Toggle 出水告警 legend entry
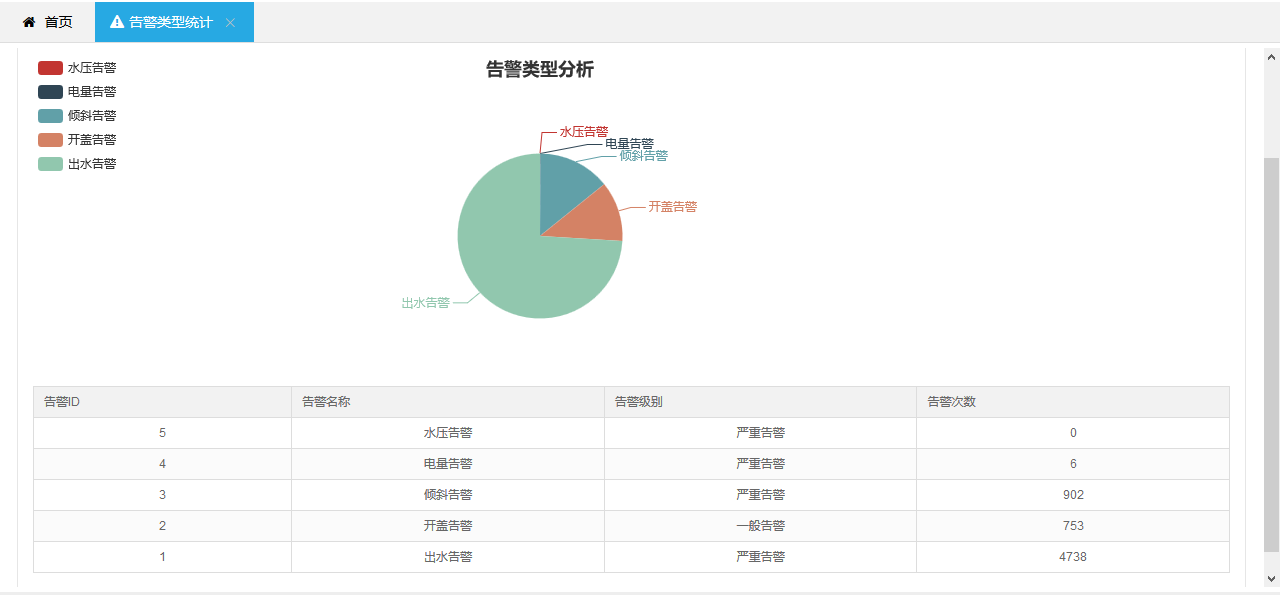 click(x=78, y=164)
